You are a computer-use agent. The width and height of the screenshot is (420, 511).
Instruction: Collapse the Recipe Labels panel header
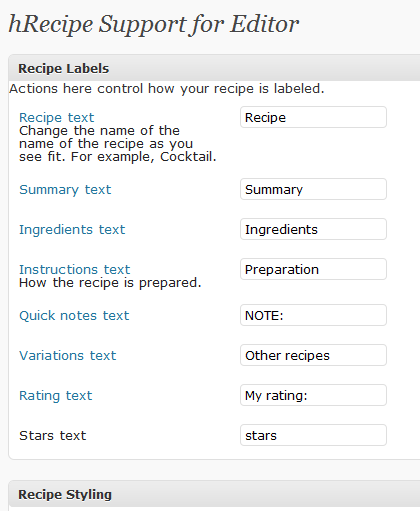(214, 68)
